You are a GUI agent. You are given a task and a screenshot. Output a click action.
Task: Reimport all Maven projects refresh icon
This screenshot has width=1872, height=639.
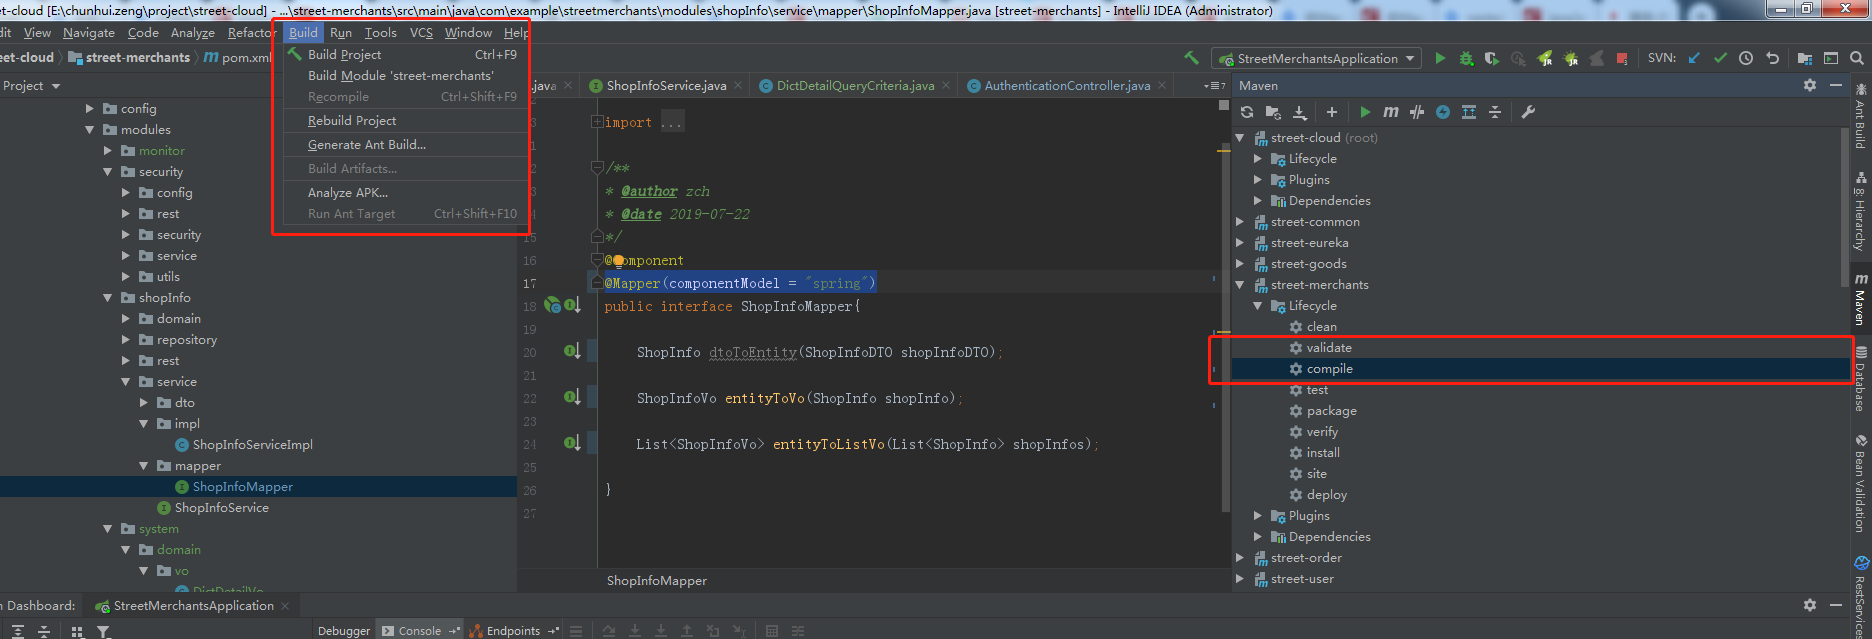pyautogui.click(x=1247, y=112)
